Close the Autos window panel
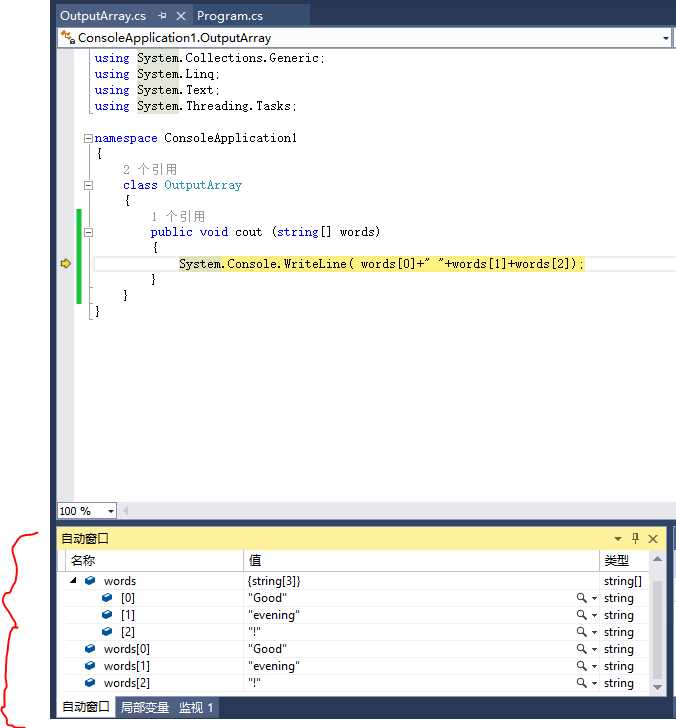676x728 pixels. 653,539
